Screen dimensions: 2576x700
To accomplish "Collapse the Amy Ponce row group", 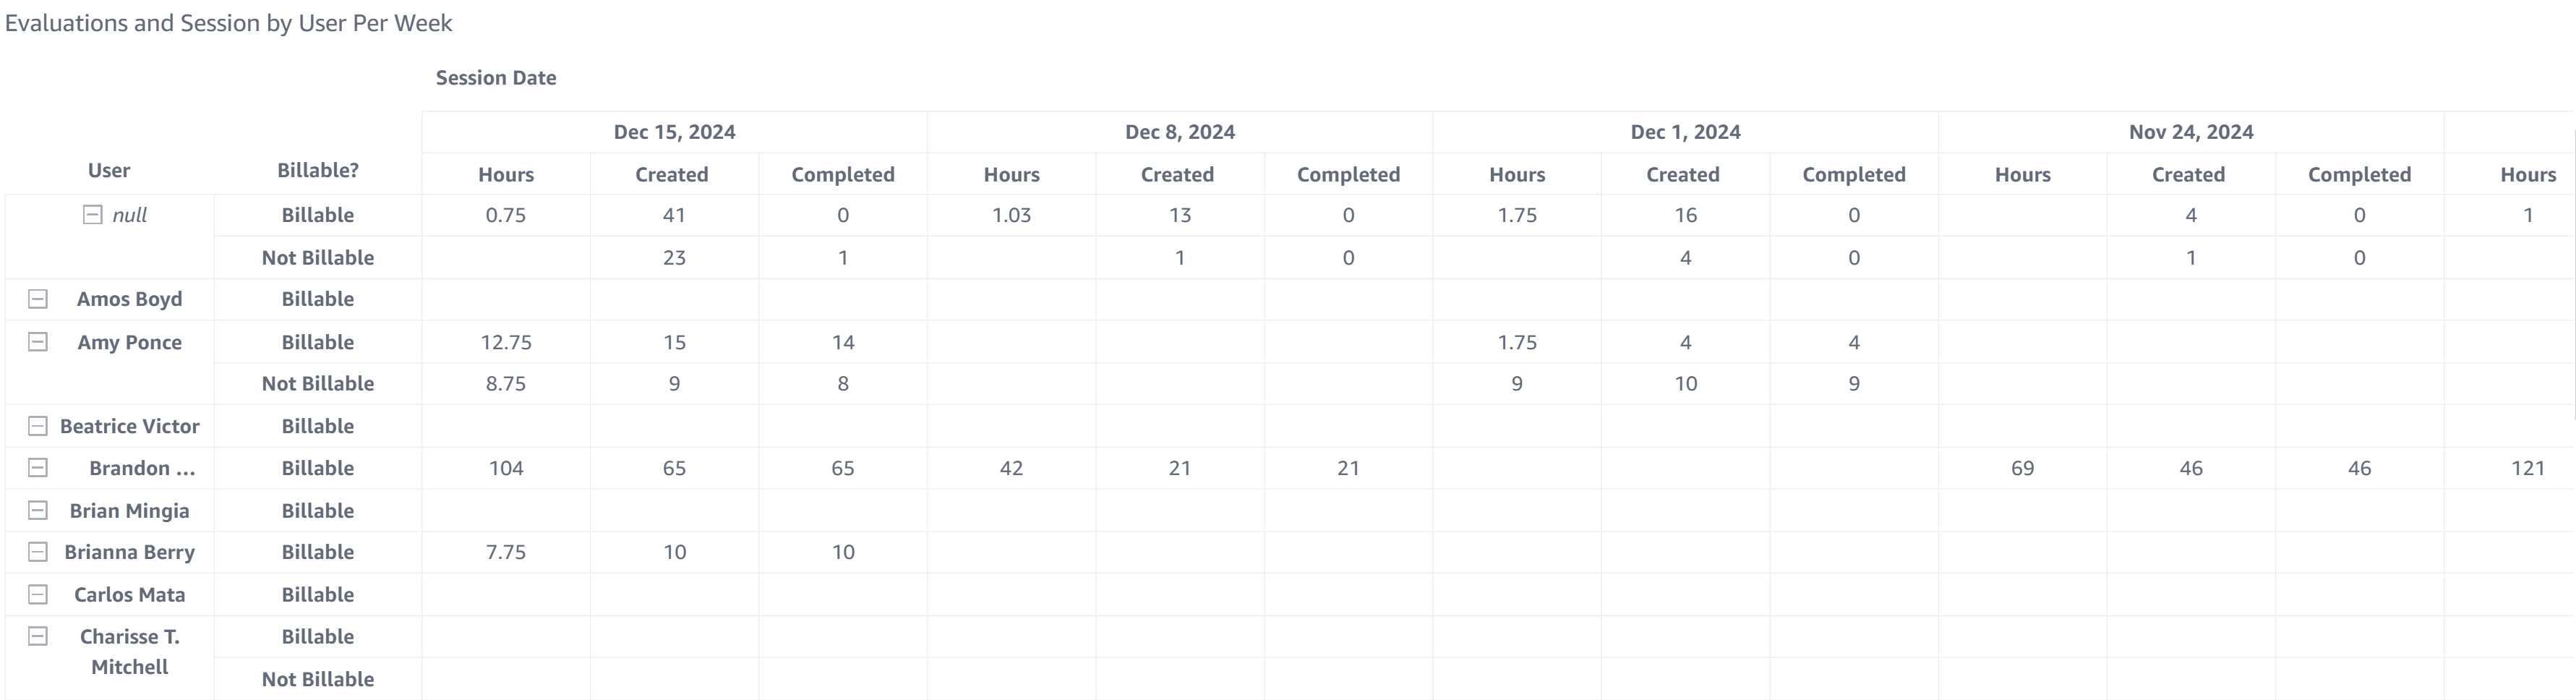I will coord(38,342).
